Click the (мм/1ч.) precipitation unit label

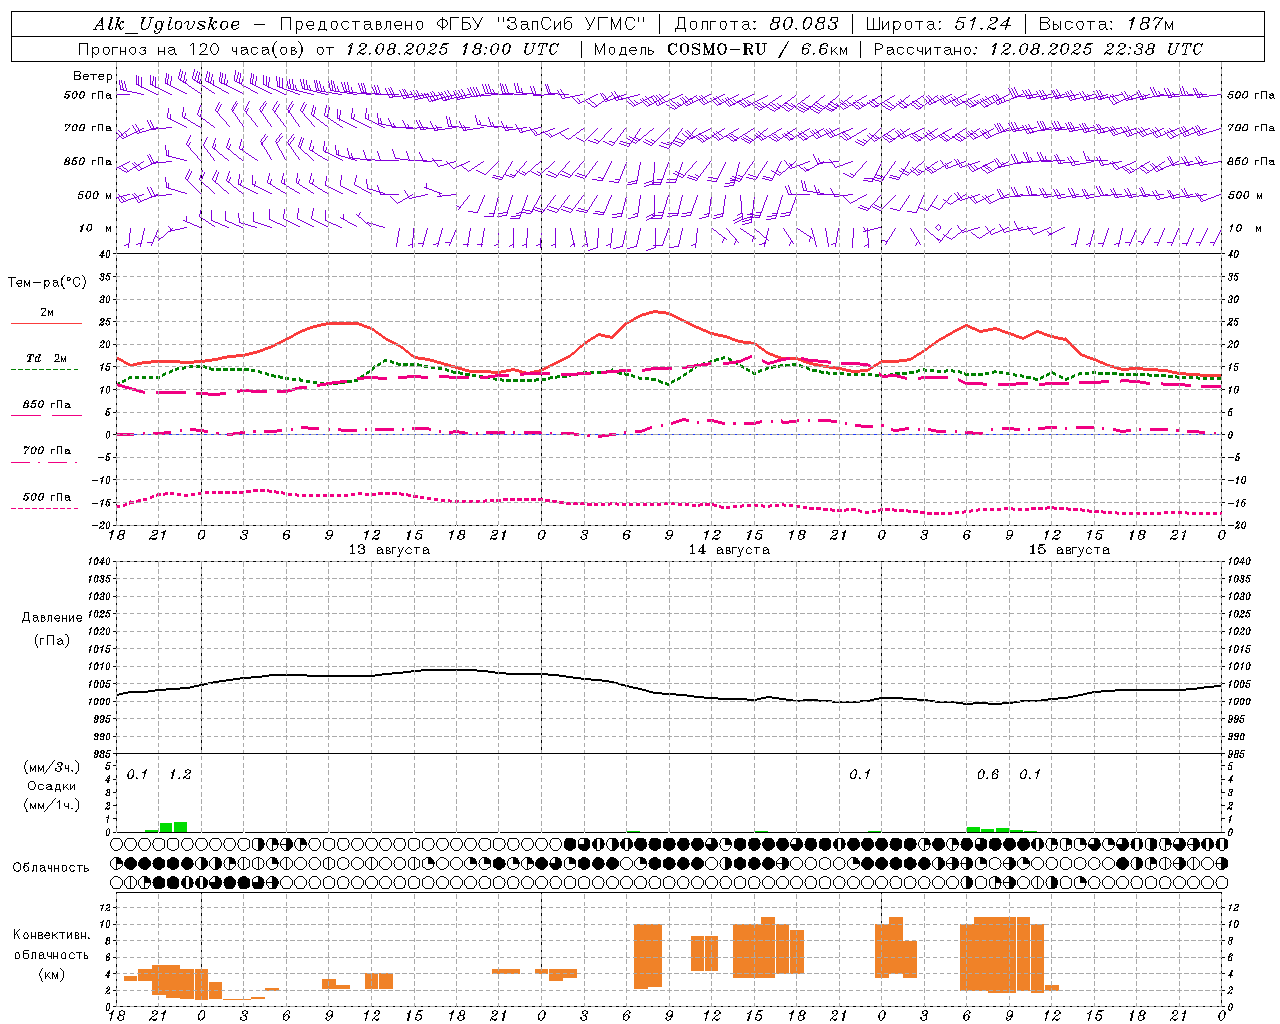point(52,805)
